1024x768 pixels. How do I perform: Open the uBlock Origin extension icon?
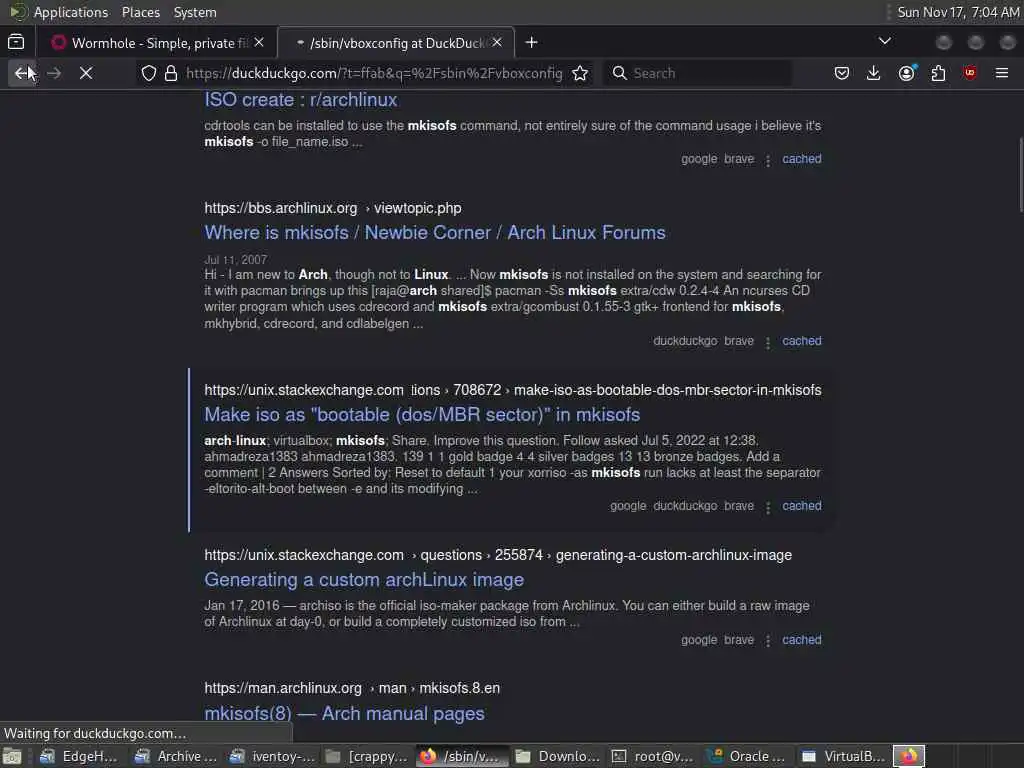(x=970, y=73)
